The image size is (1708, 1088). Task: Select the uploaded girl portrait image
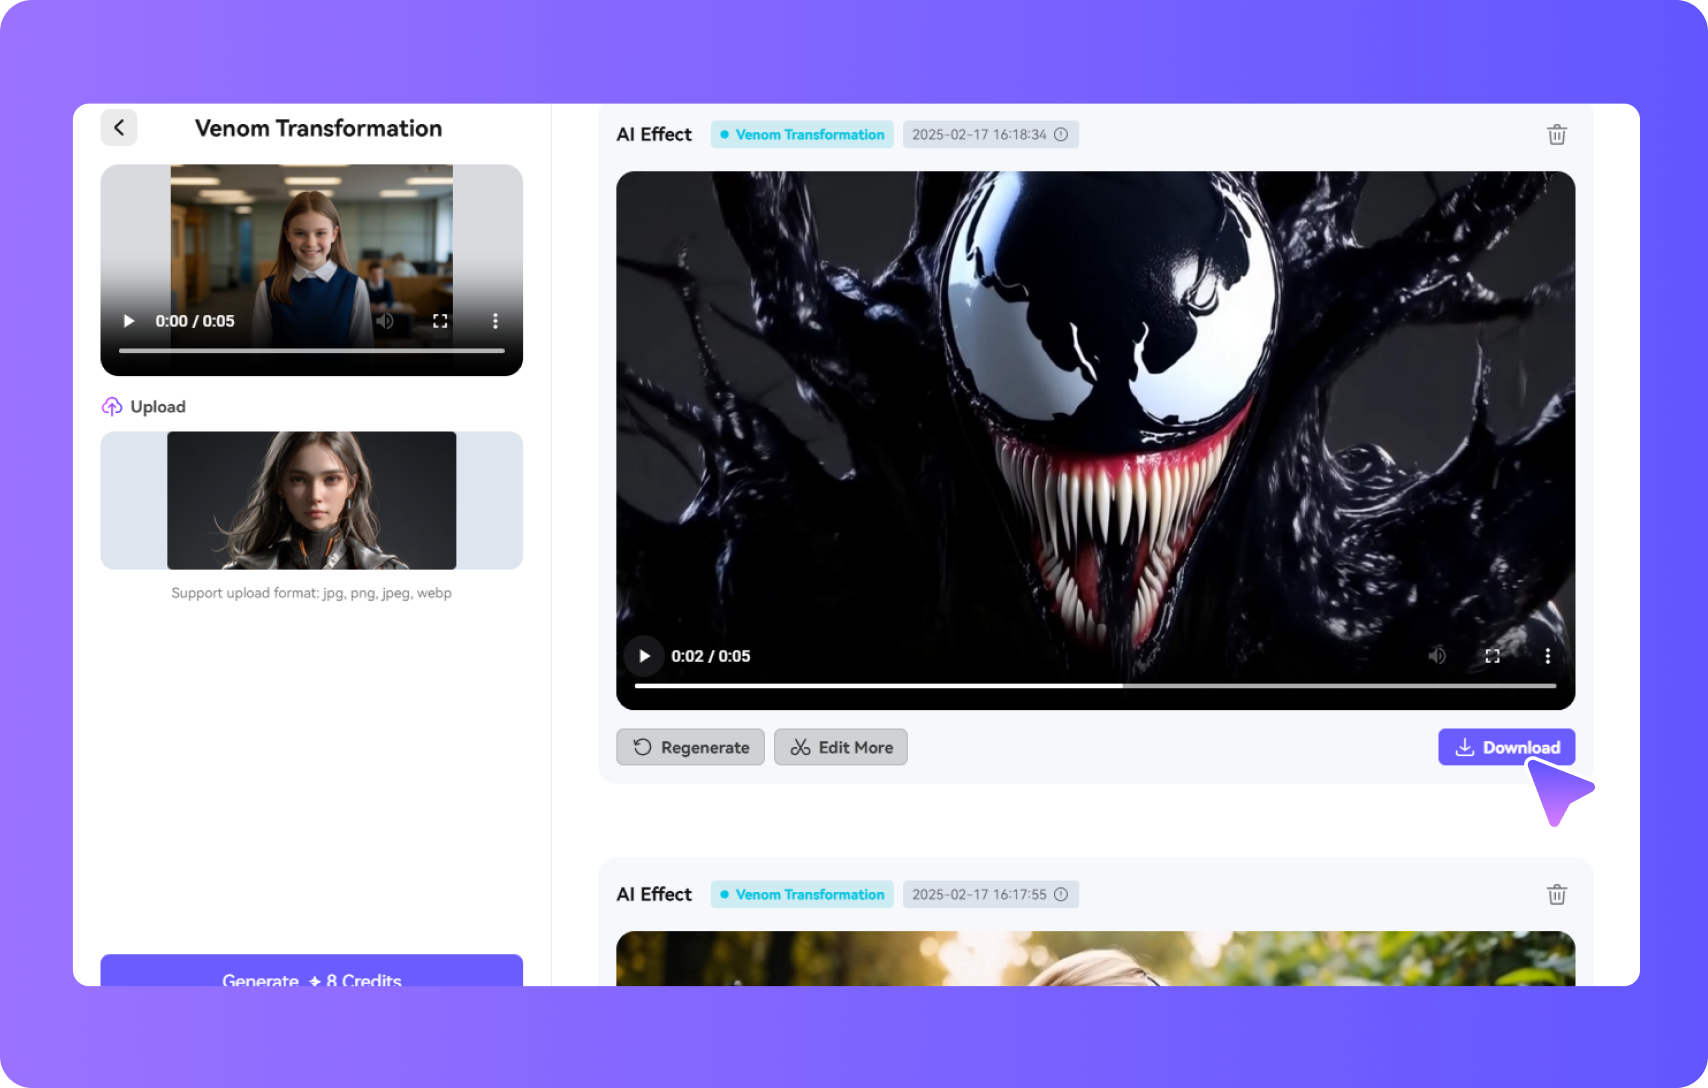pyautogui.click(x=312, y=500)
